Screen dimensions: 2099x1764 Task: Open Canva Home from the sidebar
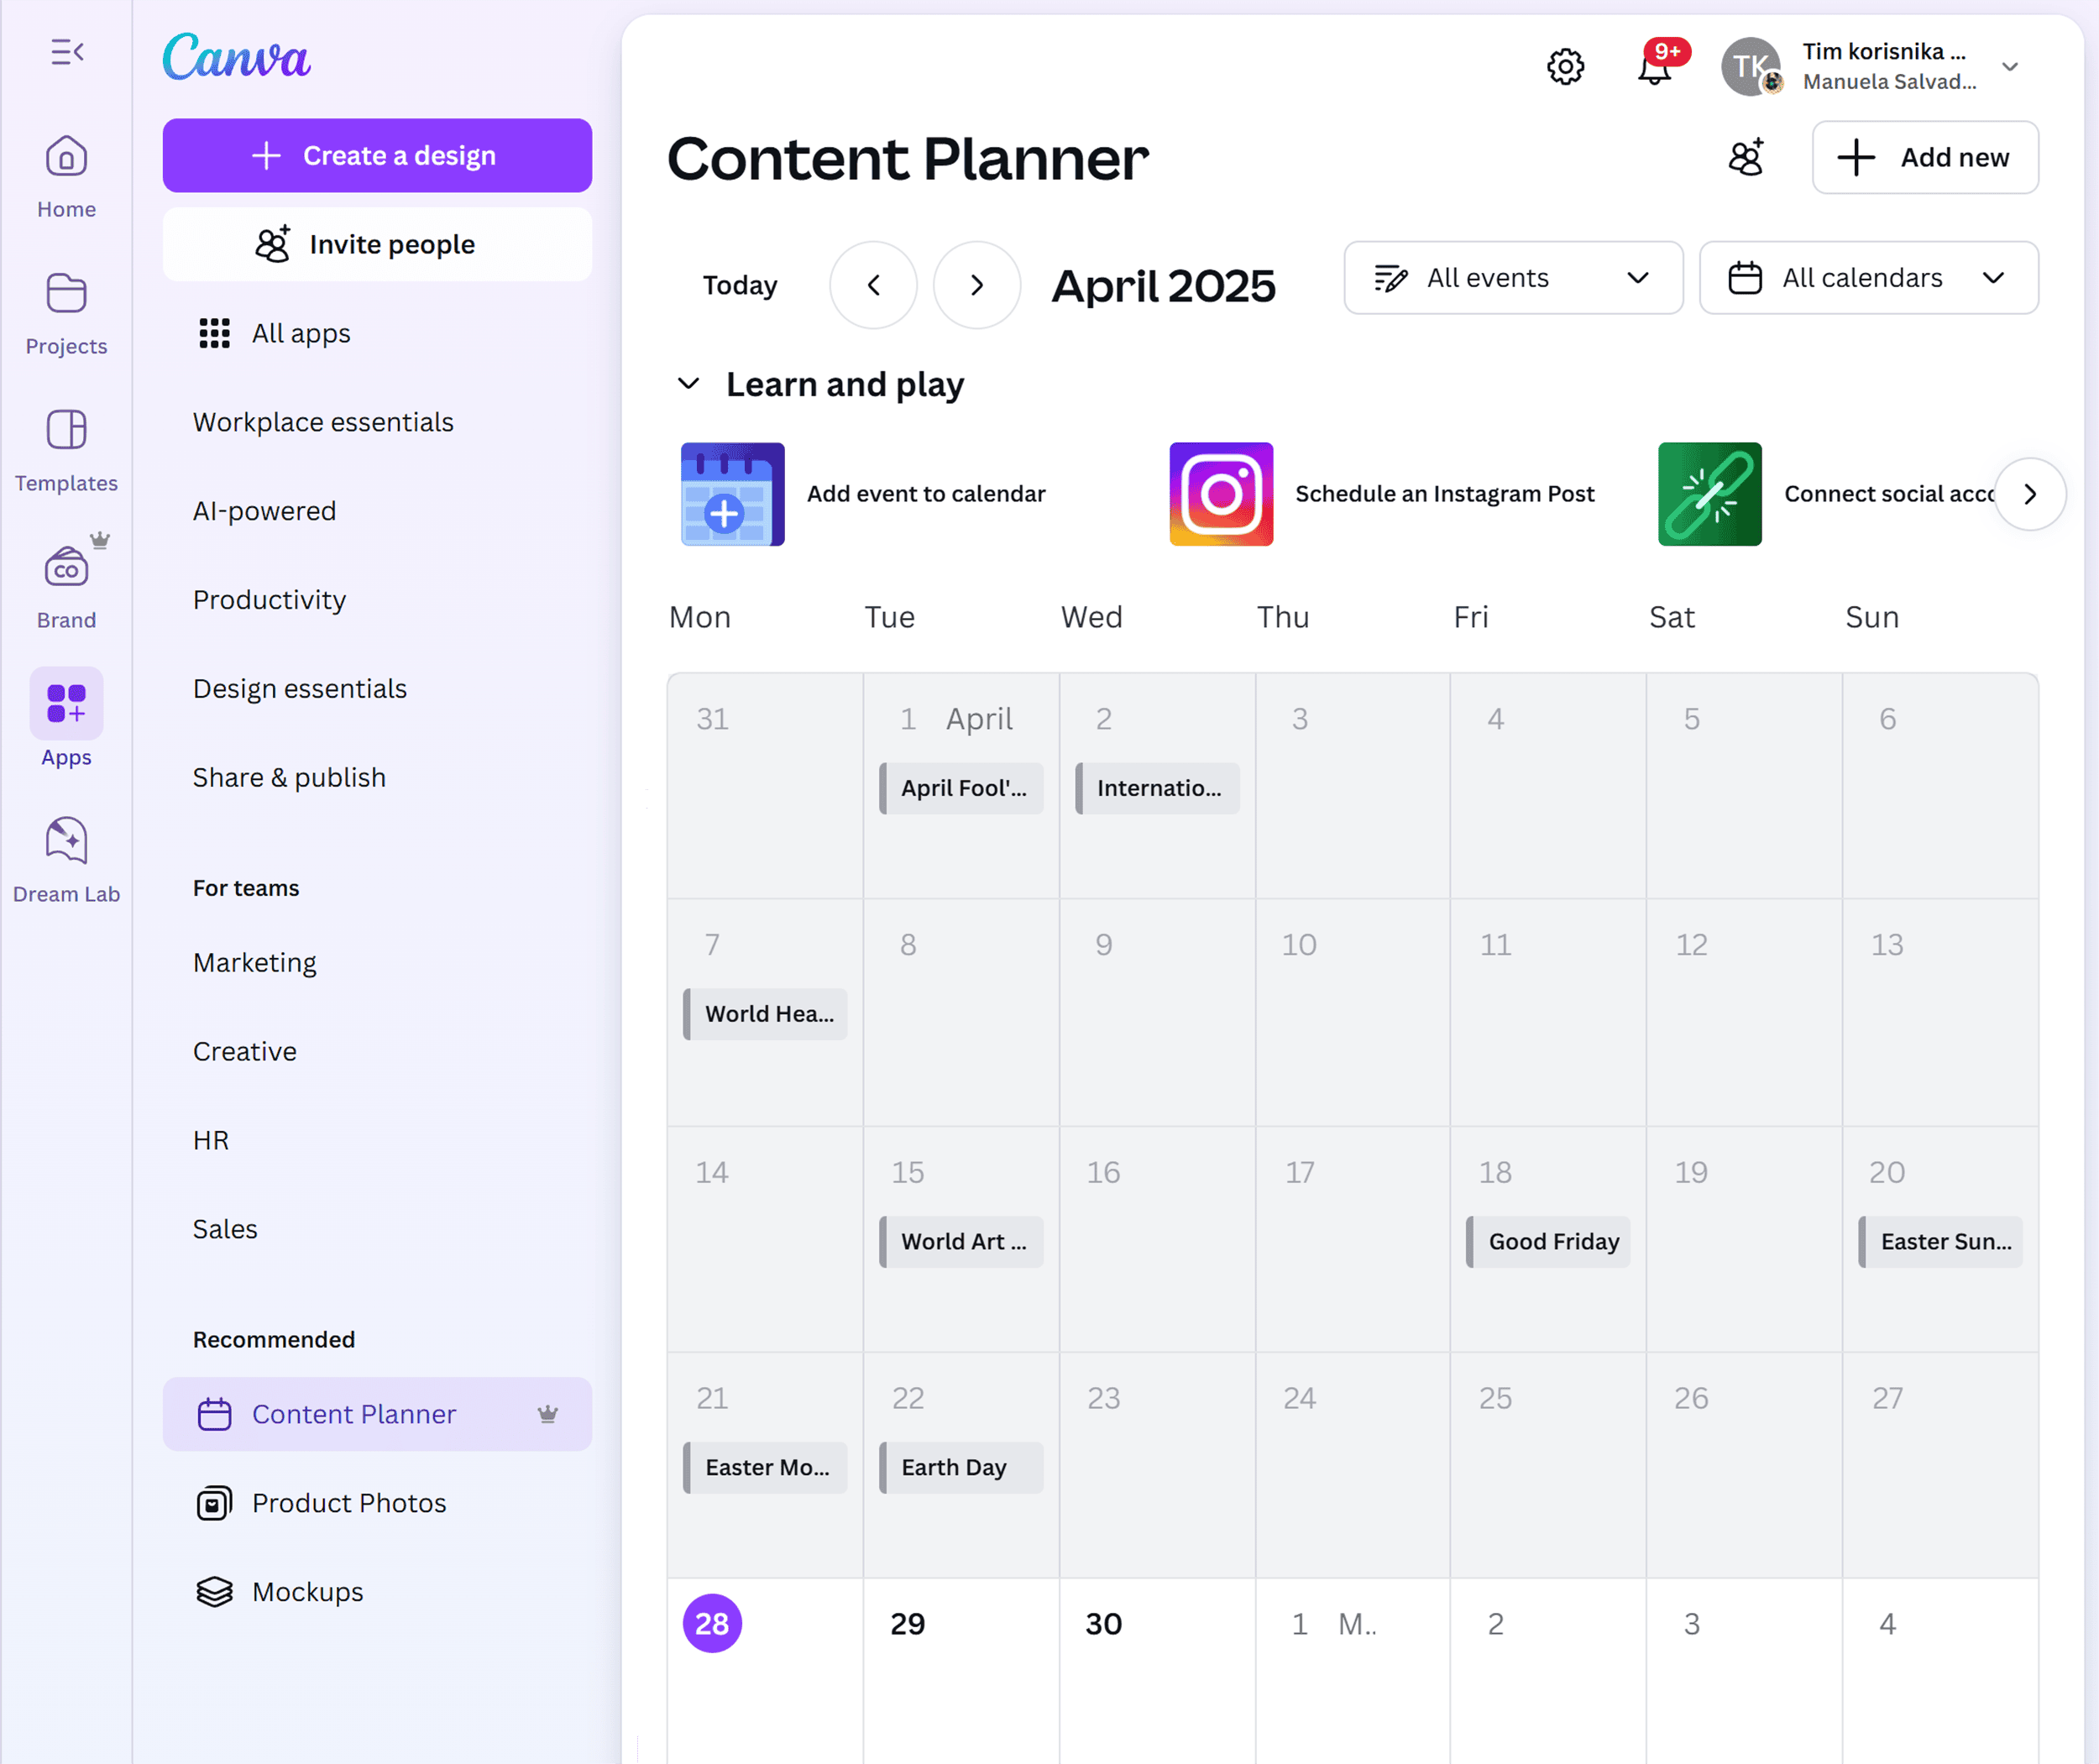click(65, 175)
